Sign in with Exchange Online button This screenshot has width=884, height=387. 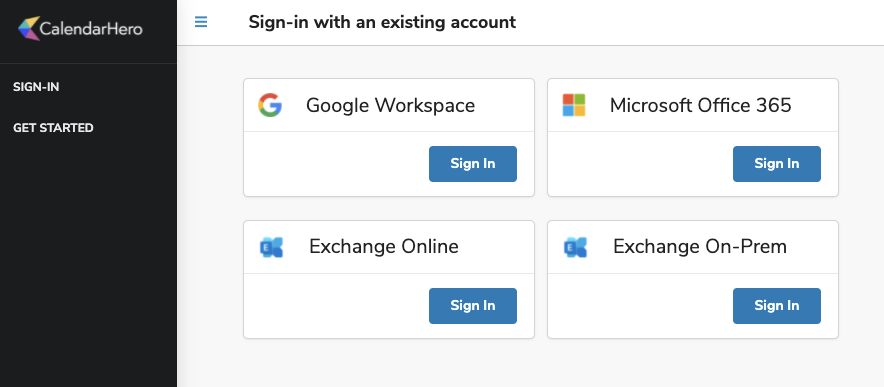point(472,306)
